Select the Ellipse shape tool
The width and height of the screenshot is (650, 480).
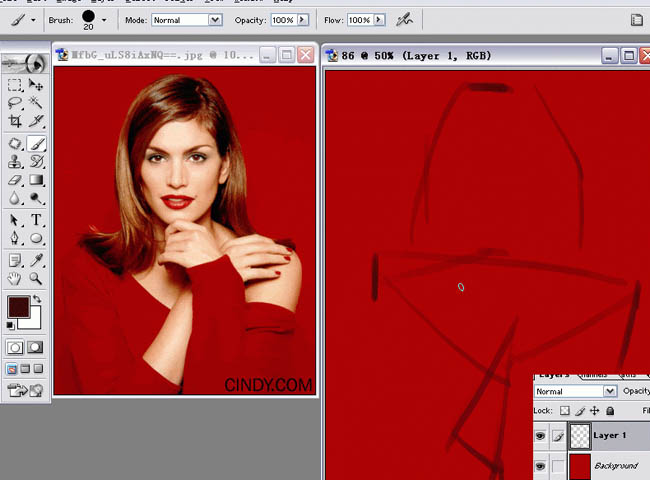coord(36,238)
